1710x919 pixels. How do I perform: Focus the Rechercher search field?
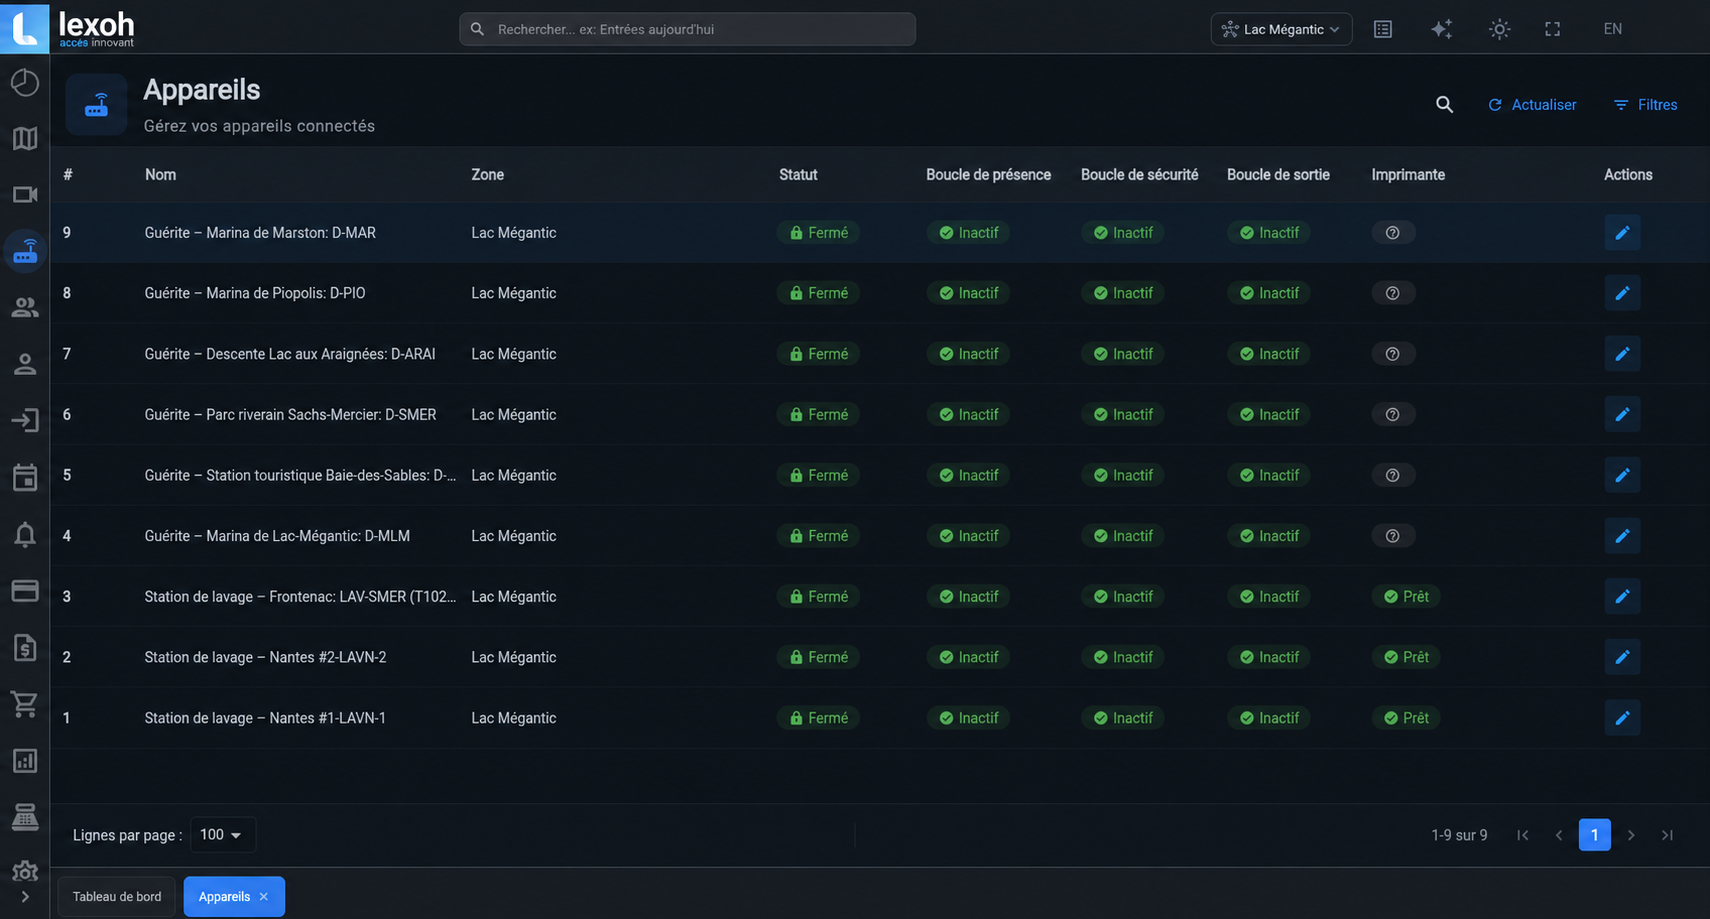687,29
